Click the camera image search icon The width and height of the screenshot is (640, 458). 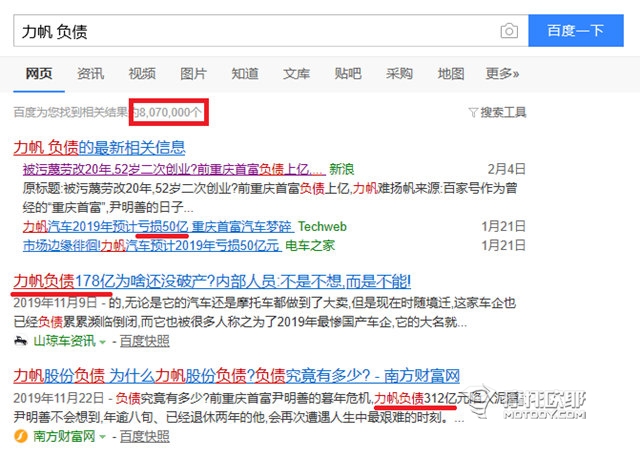(x=509, y=31)
